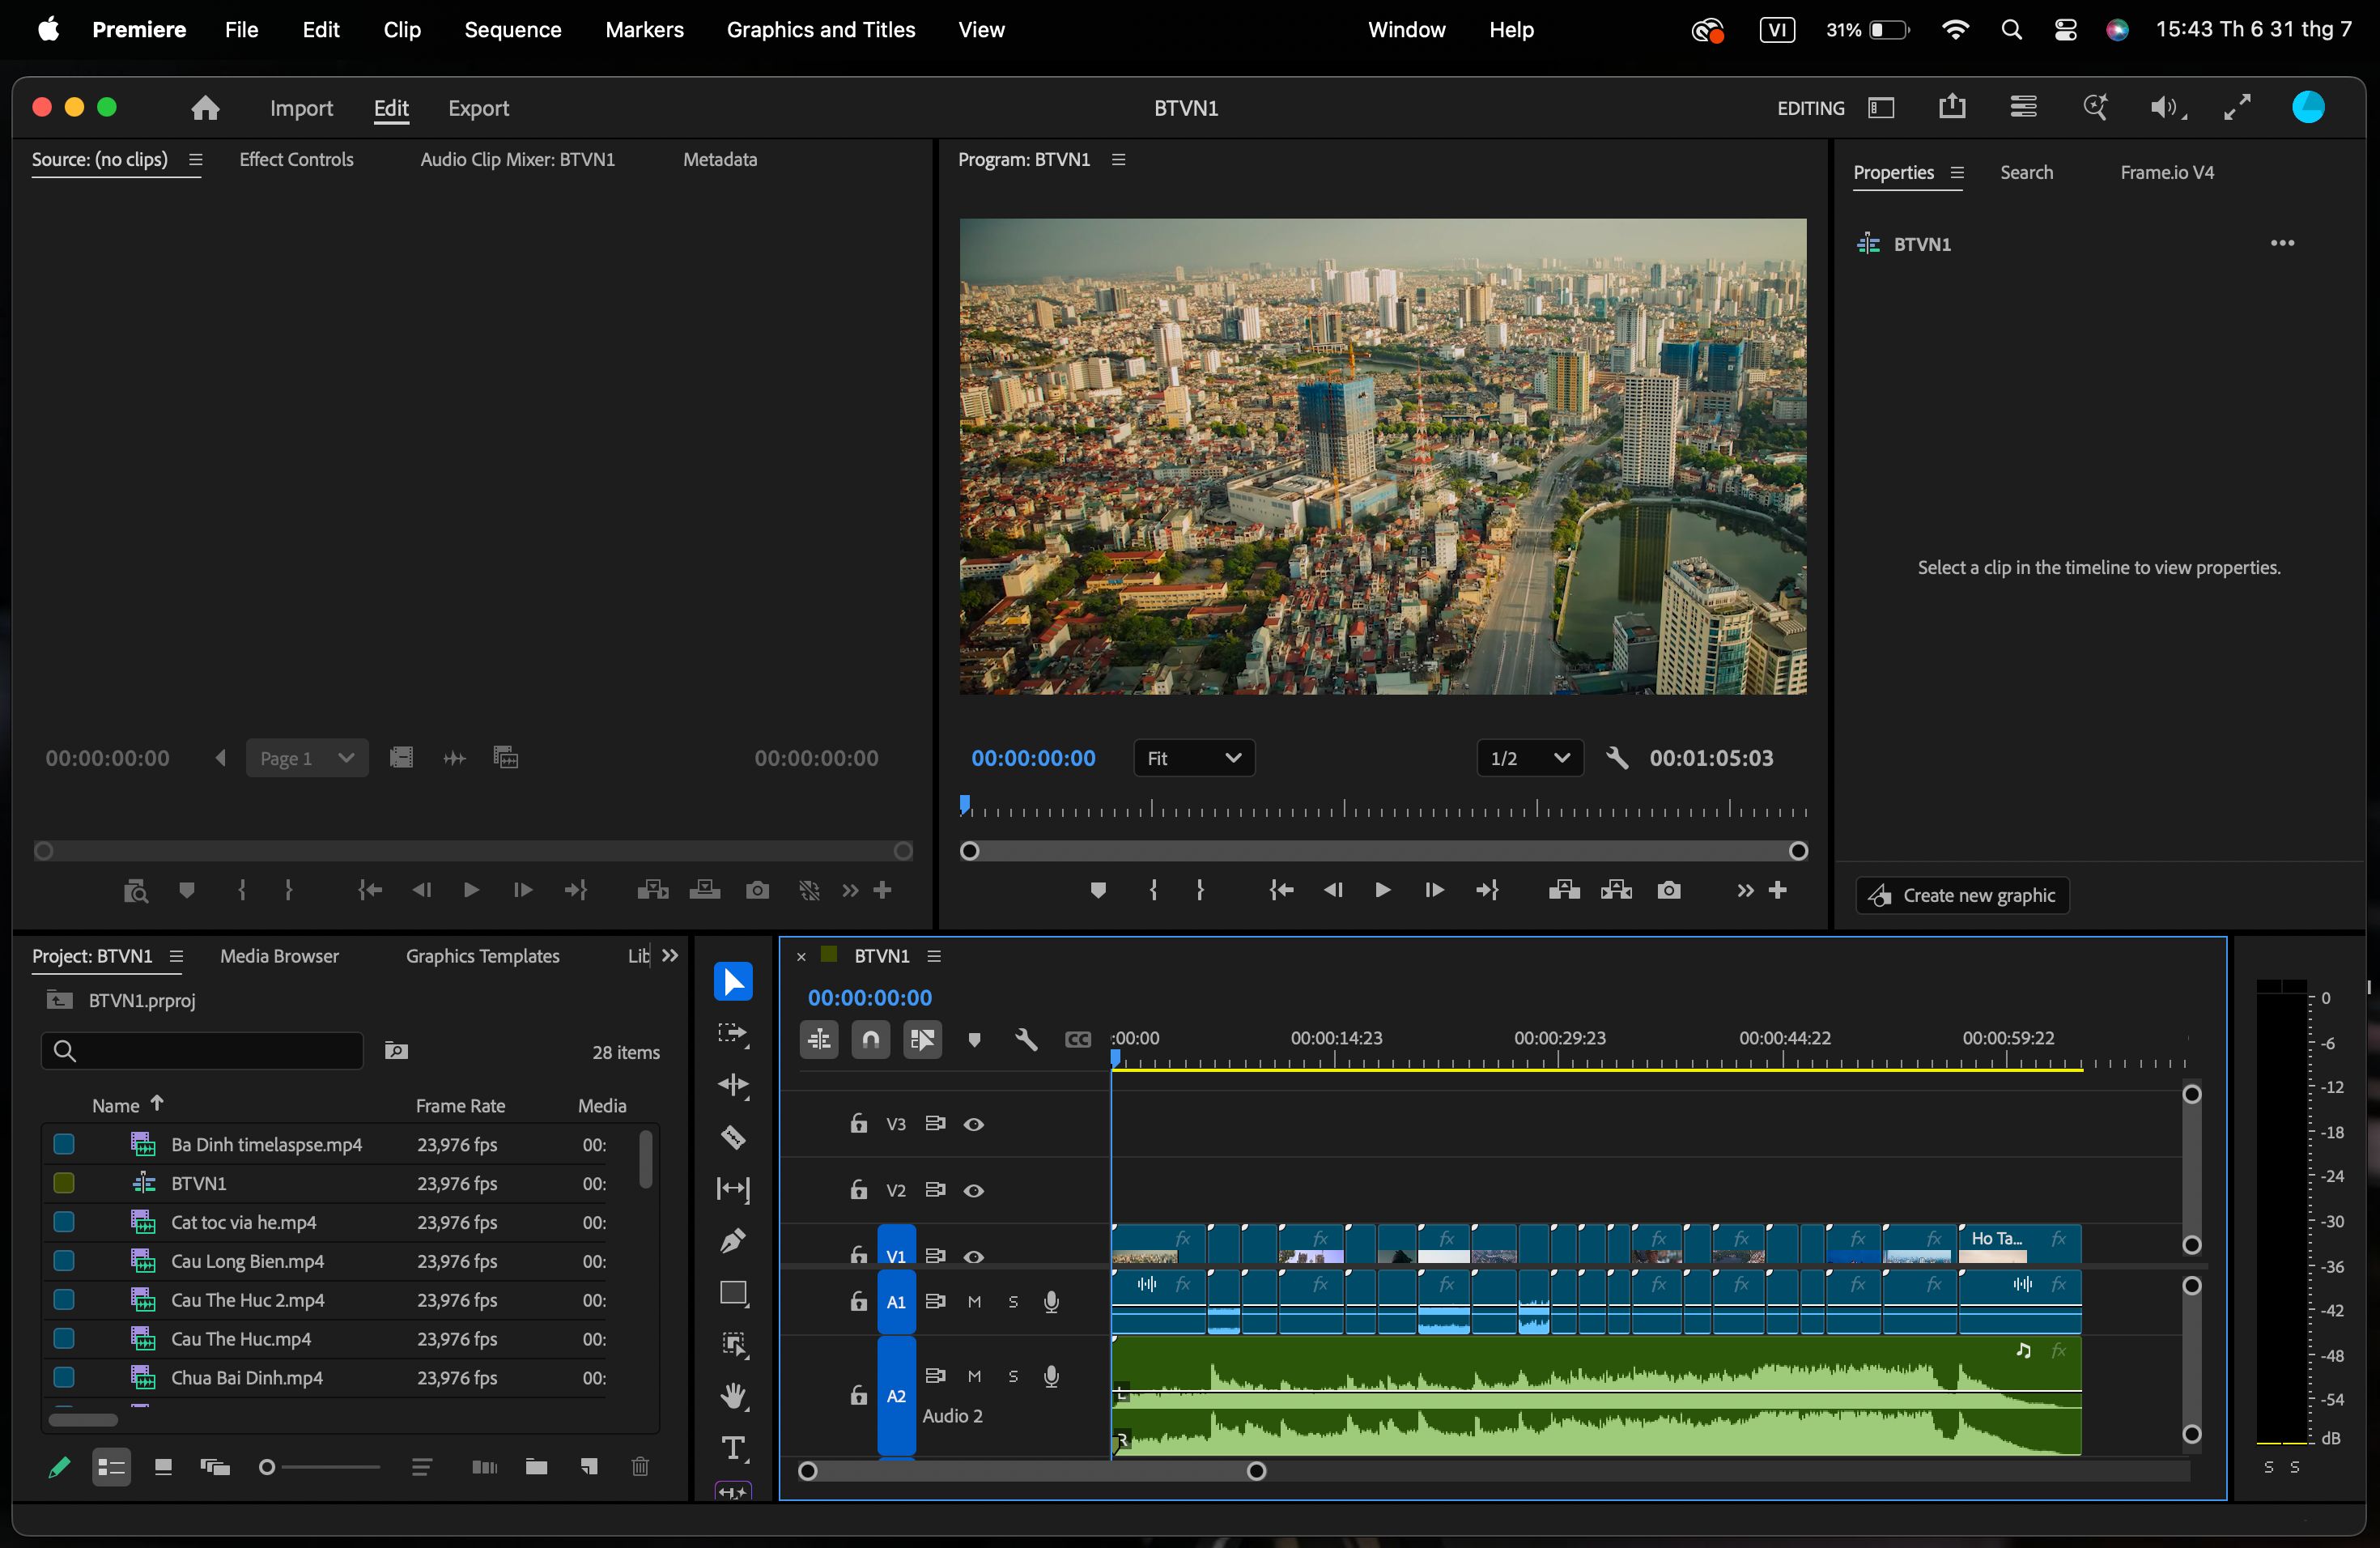Toggle Snap in Timeline
The image size is (2380, 1548).
tap(871, 1040)
